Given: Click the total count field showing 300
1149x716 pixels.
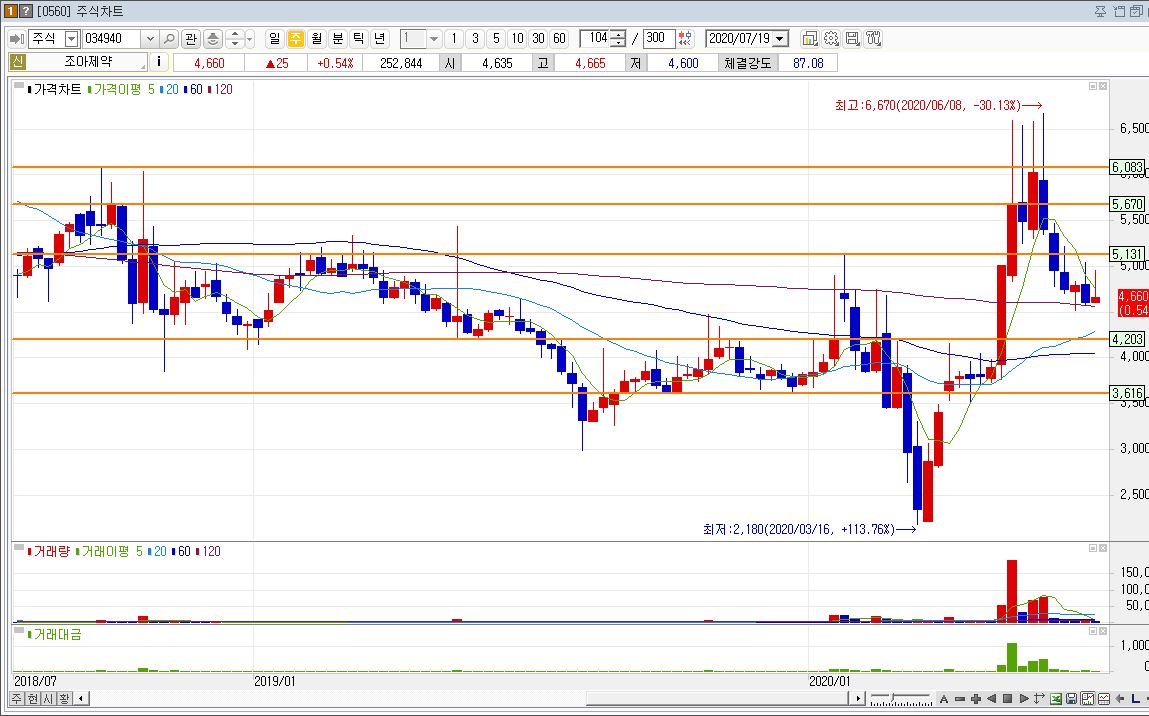Looking at the screenshot, I should (659, 38).
